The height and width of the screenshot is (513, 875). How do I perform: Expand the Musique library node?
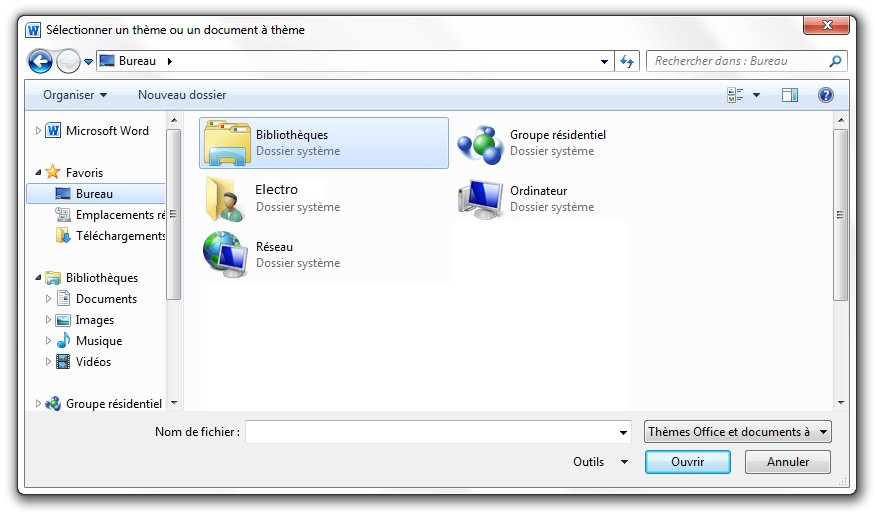point(48,341)
